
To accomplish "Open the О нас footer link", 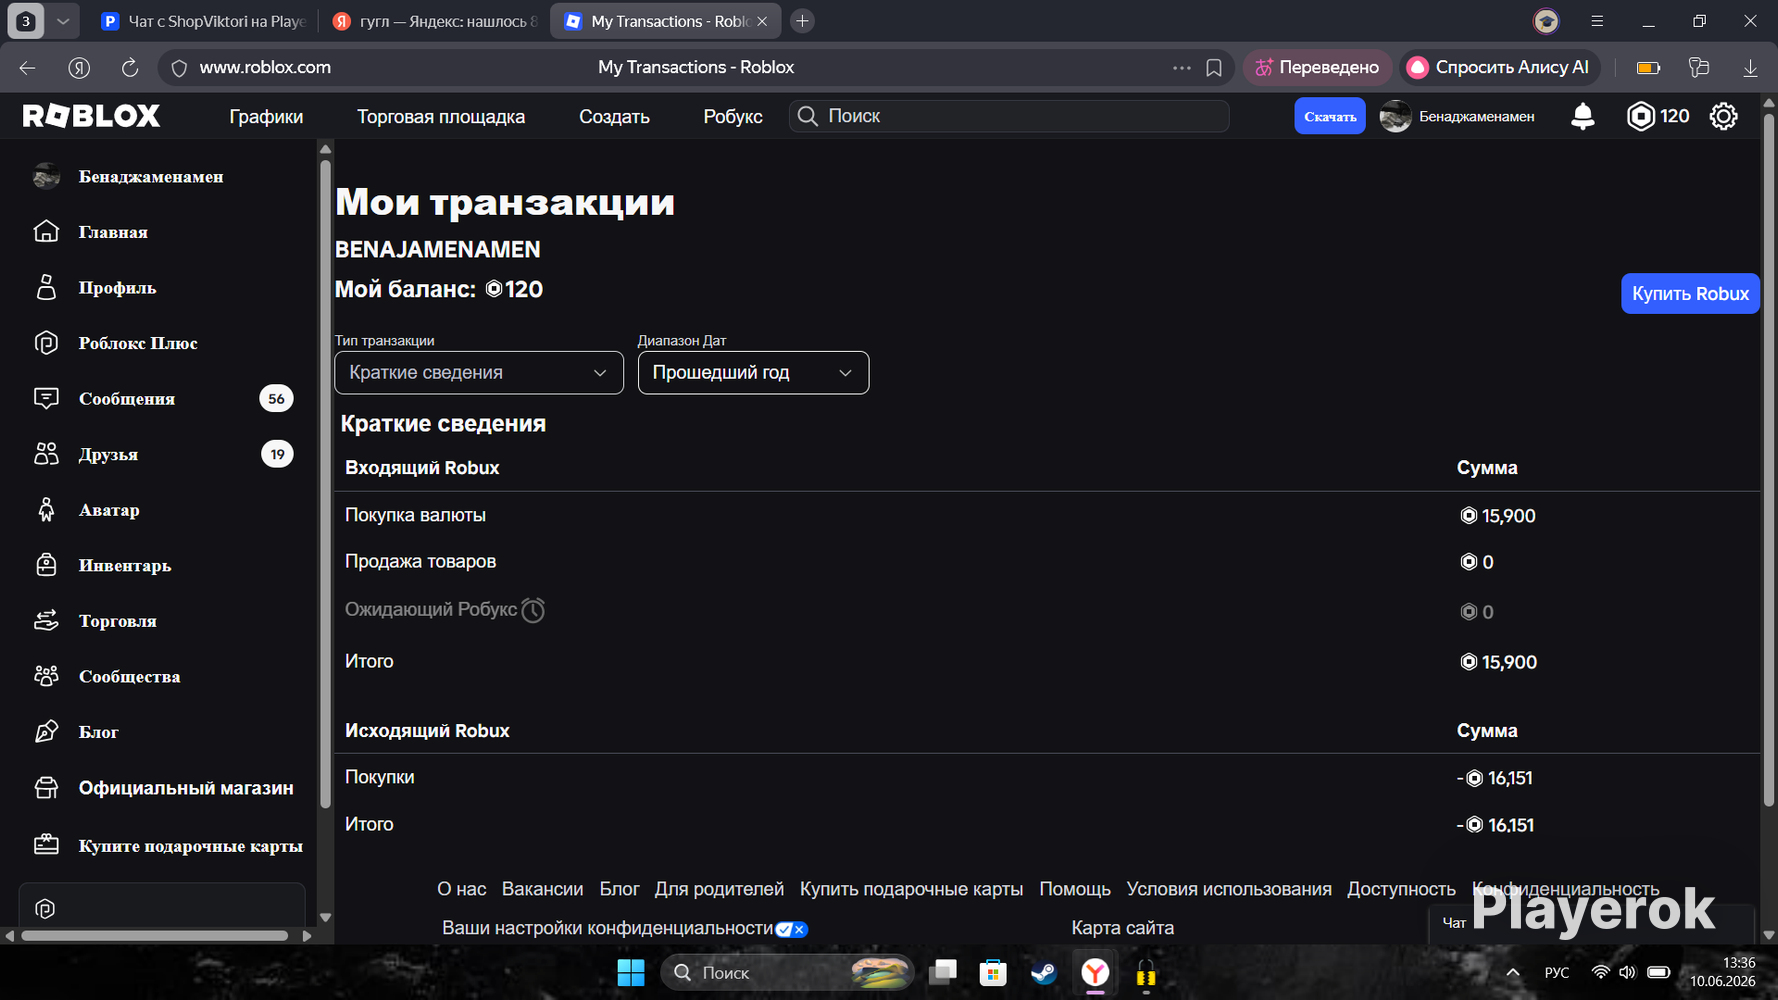I will point(462,889).
